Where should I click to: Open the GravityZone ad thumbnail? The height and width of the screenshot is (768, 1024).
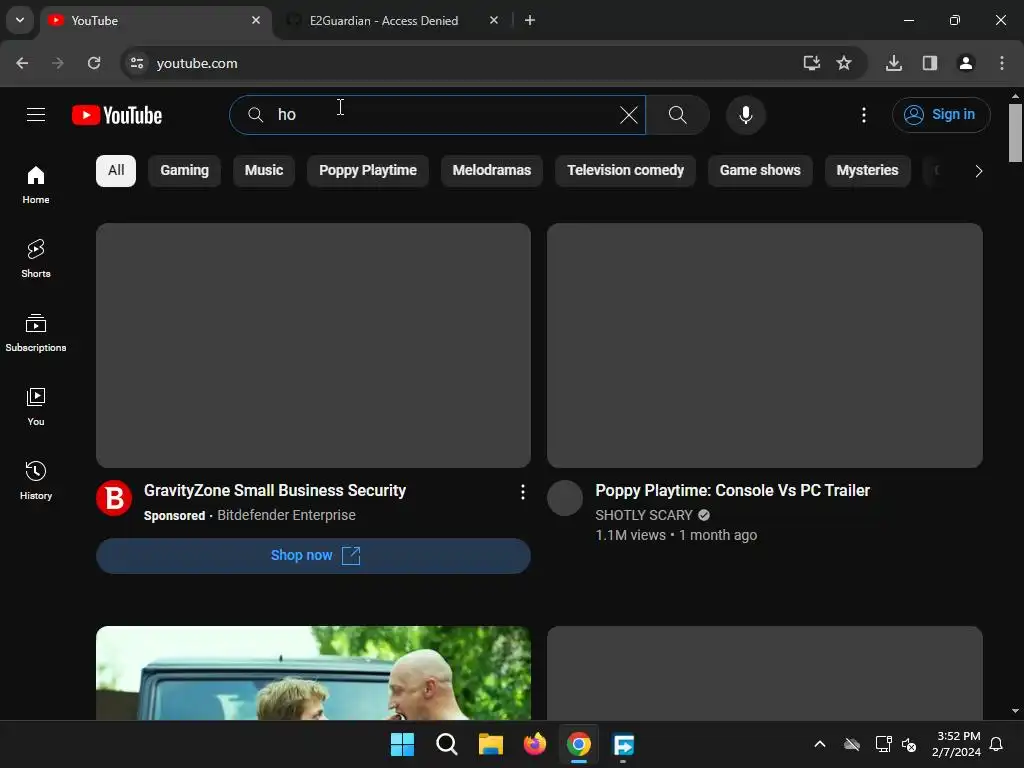[x=313, y=345]
